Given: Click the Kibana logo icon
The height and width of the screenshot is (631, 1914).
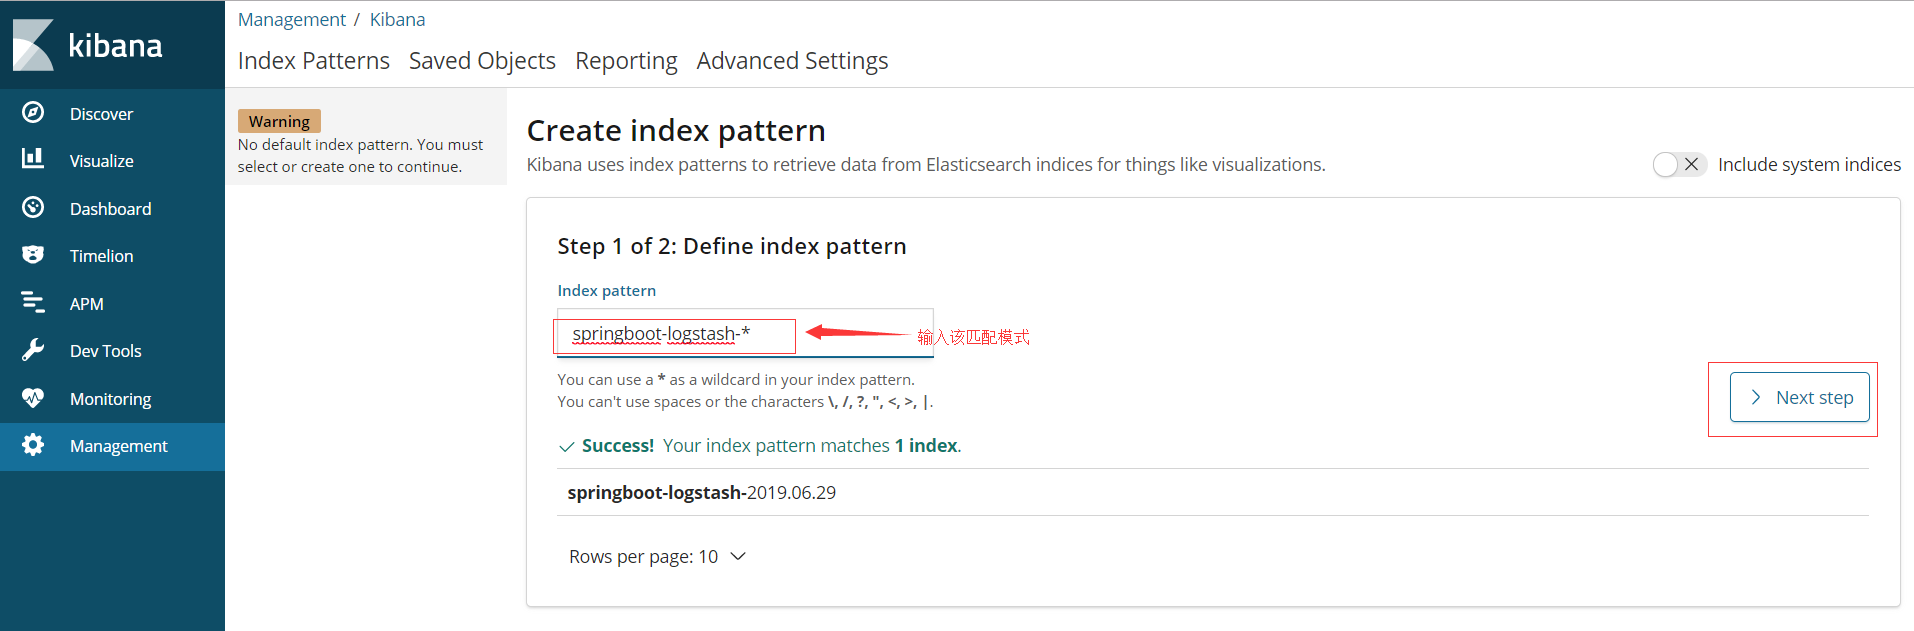Looking at the screenshot, I should pyautogui.click(x=33, y=45).
